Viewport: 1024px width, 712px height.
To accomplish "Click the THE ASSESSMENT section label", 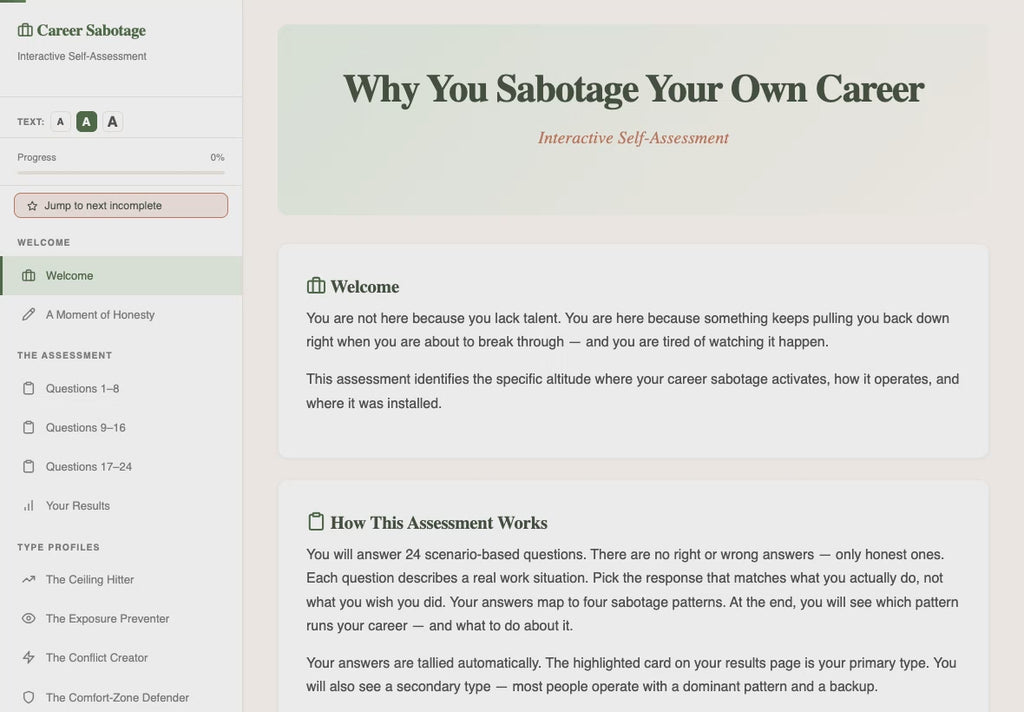I will (x=65, y=355).
